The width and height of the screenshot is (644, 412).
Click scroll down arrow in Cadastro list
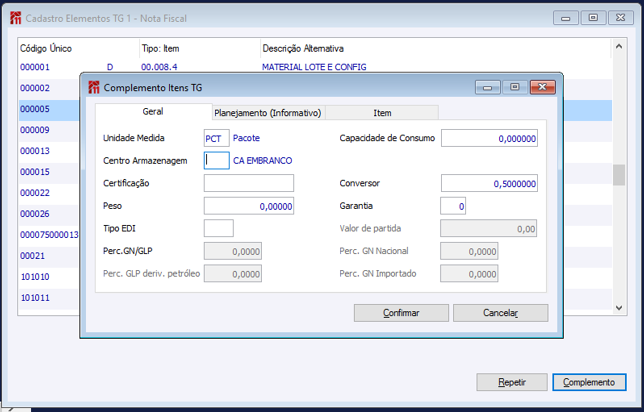[x=619, y=308]
